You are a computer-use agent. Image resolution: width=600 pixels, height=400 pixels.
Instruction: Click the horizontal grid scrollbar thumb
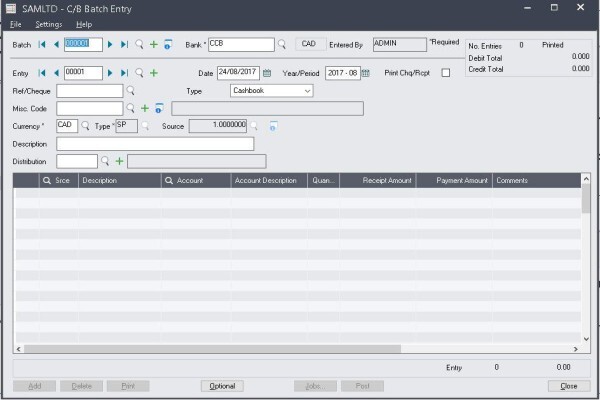point(212,349)
